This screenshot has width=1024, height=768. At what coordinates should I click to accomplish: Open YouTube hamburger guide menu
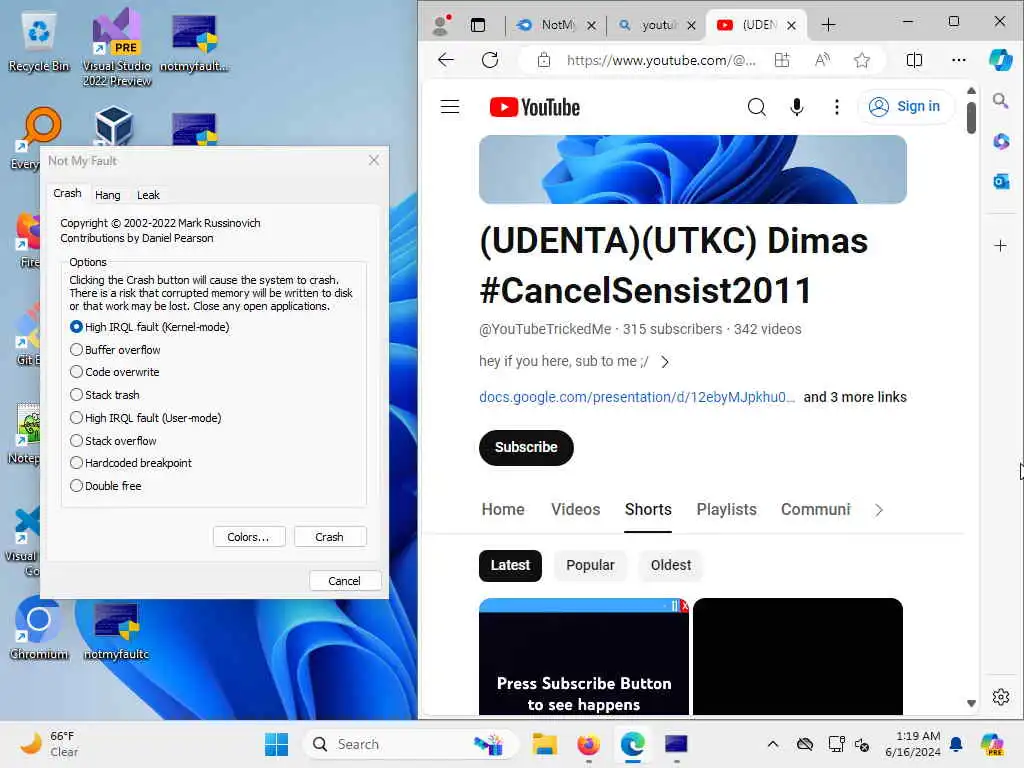[x=450, y=106]
